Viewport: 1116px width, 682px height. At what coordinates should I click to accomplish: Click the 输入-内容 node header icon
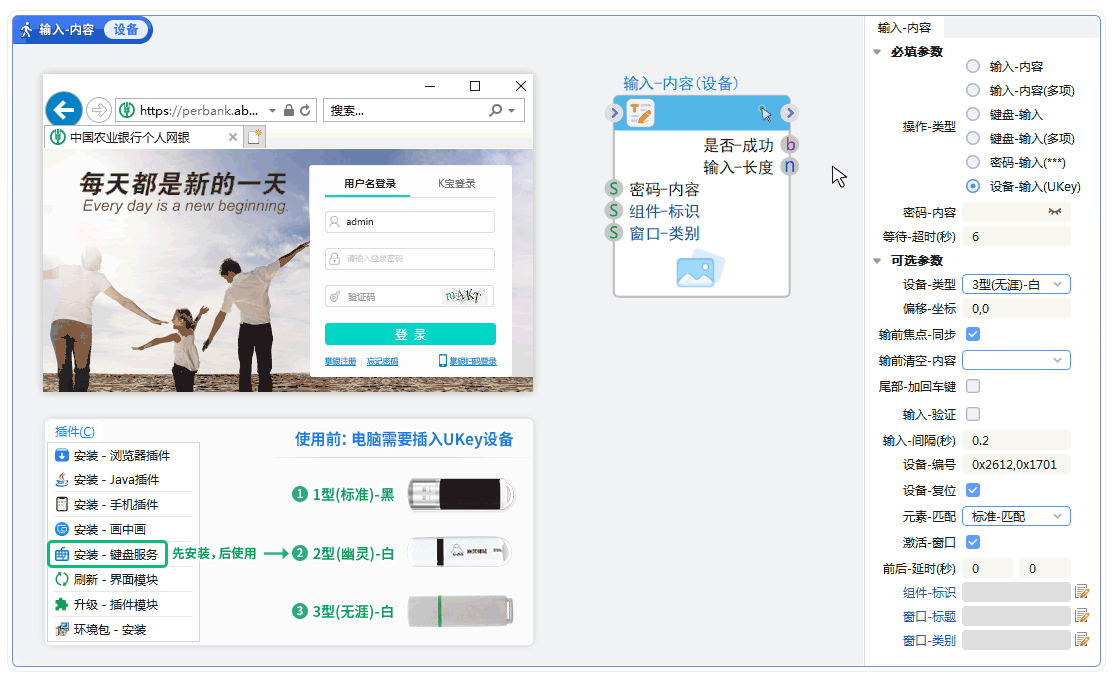coord(640,113)
